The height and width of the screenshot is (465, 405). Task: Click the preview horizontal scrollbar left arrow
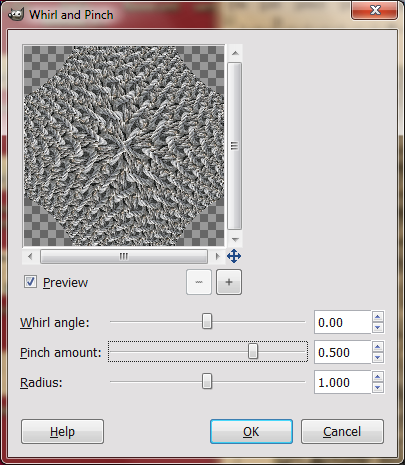pyautogui.click(x=30, y=256)
